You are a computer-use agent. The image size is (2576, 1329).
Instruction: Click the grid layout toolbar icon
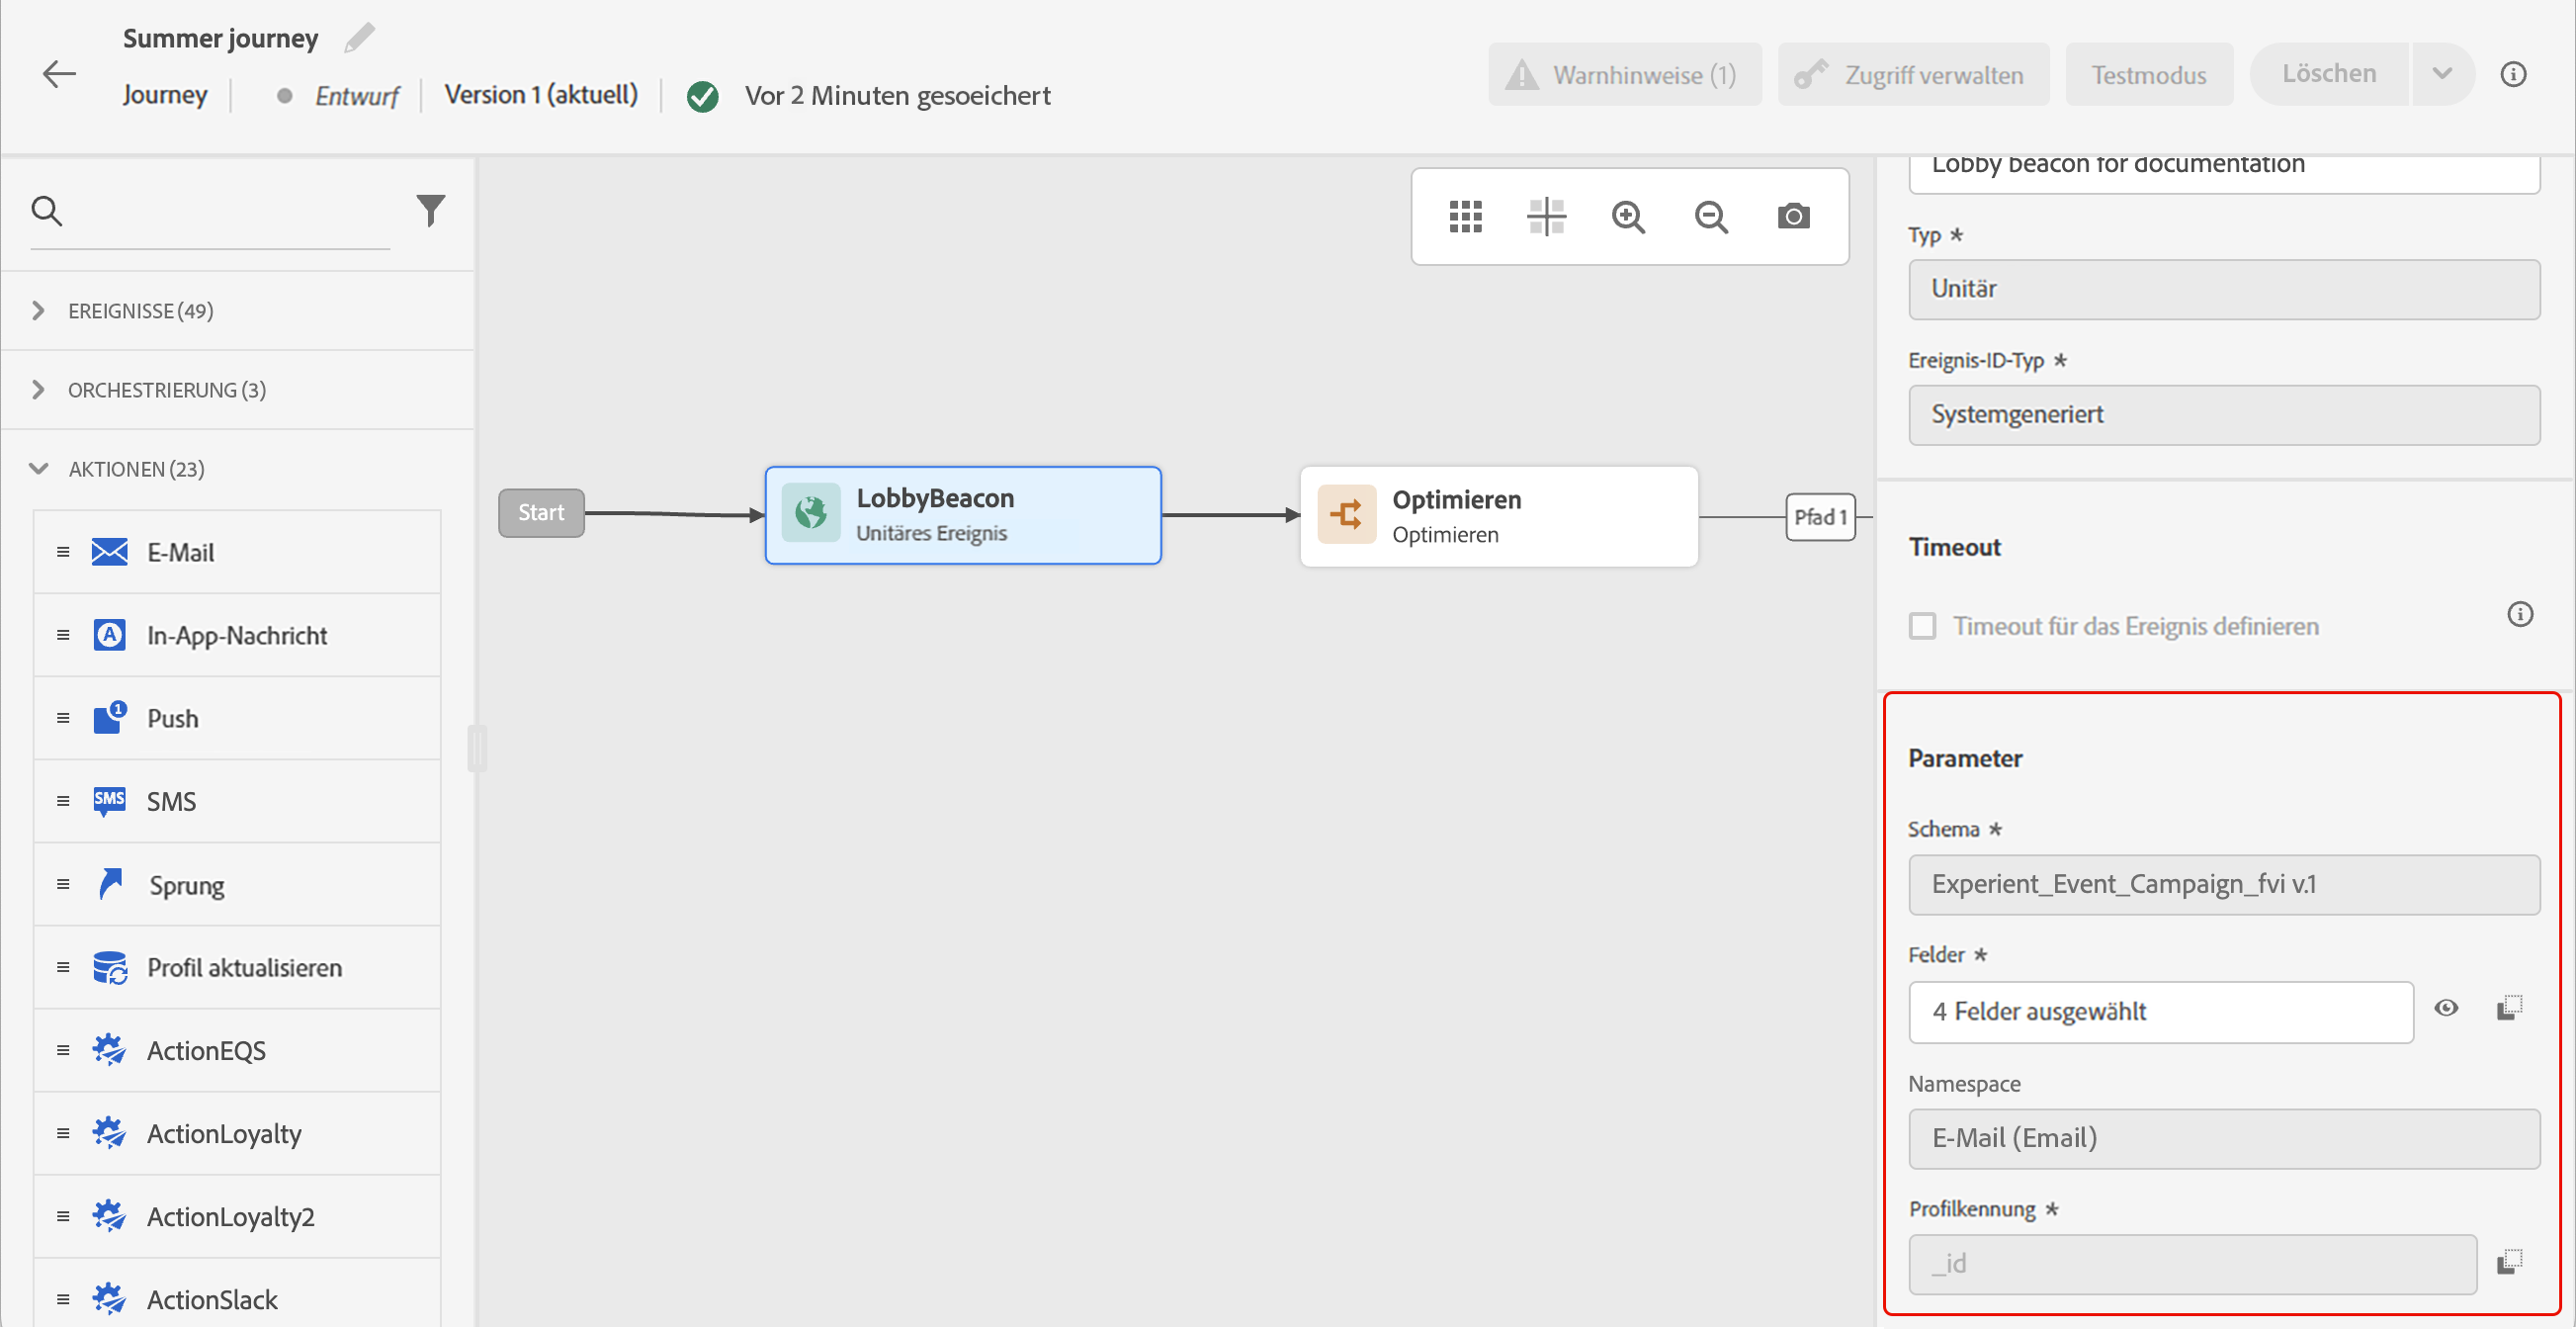pyautogui.click(x=1465, y=216)
